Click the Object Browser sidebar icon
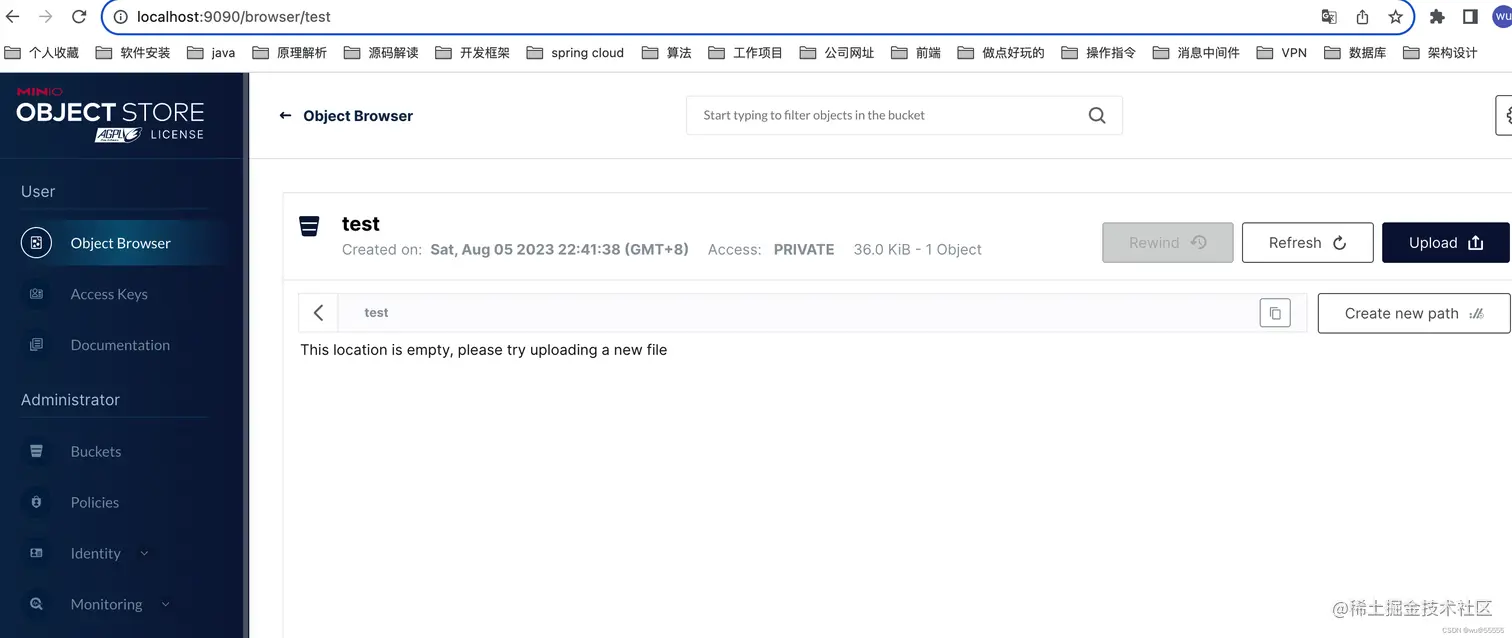This screenshot has width=1512, height=638. click(37, 243)
